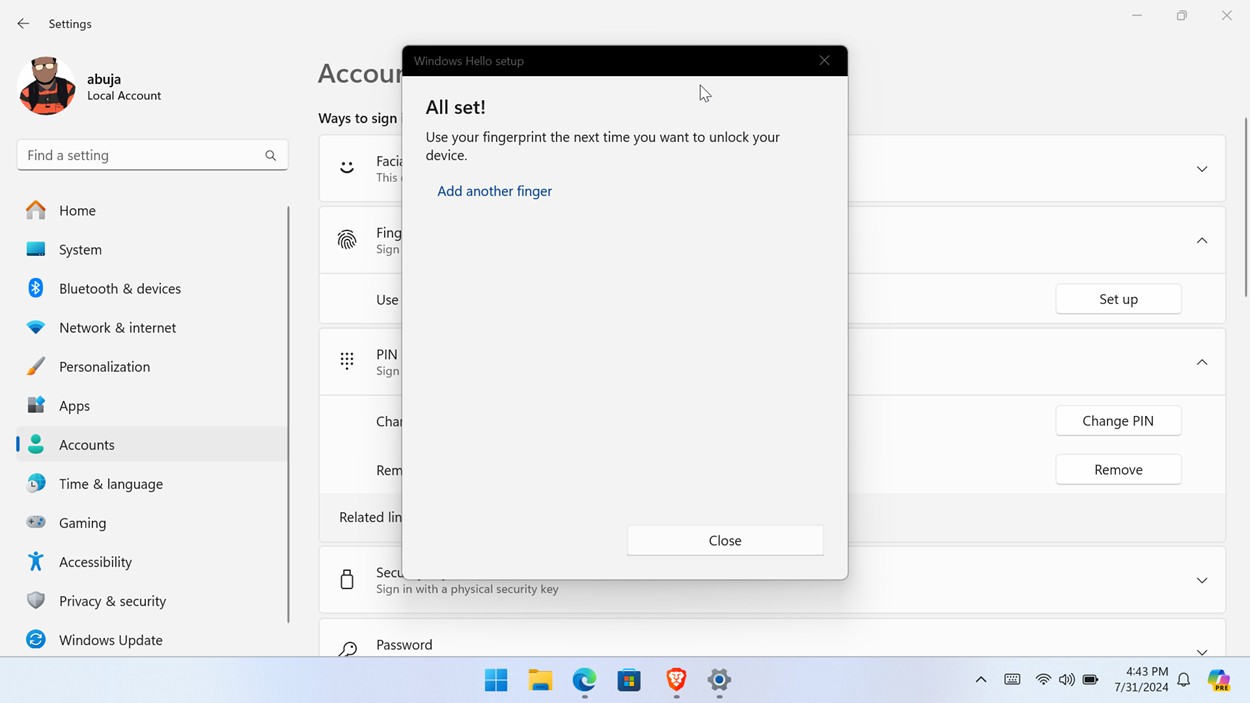
Task: Click the Find a setting search box
Action: click(152, 155)
